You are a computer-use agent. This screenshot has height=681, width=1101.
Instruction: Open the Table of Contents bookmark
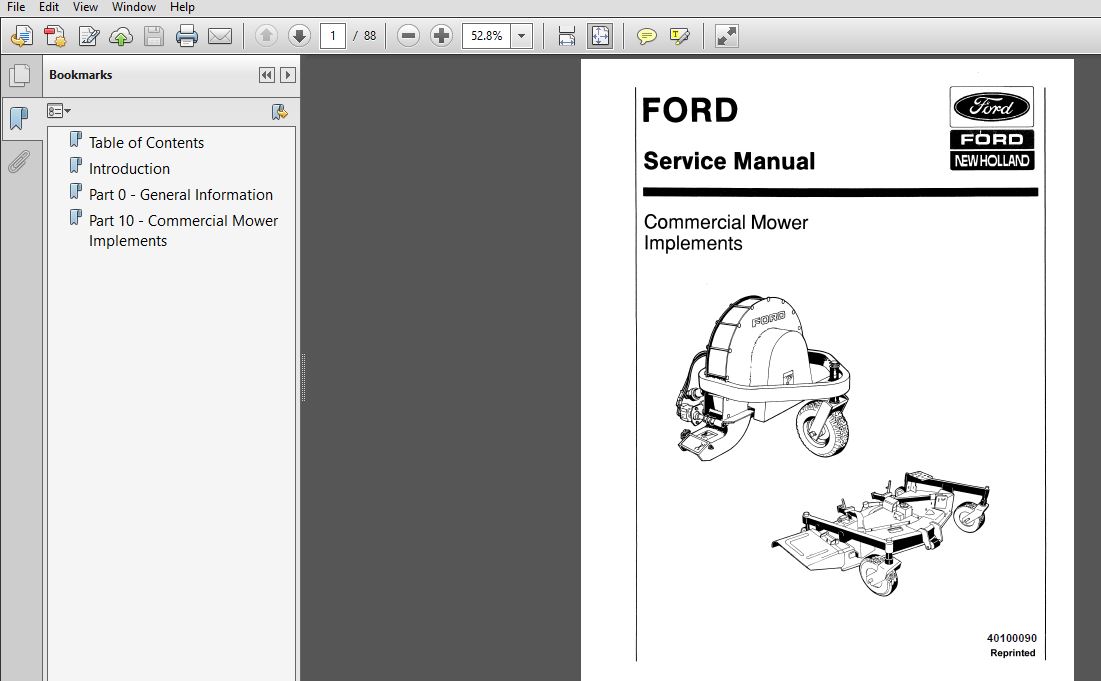pyautogui.click(x=146, y=143)
